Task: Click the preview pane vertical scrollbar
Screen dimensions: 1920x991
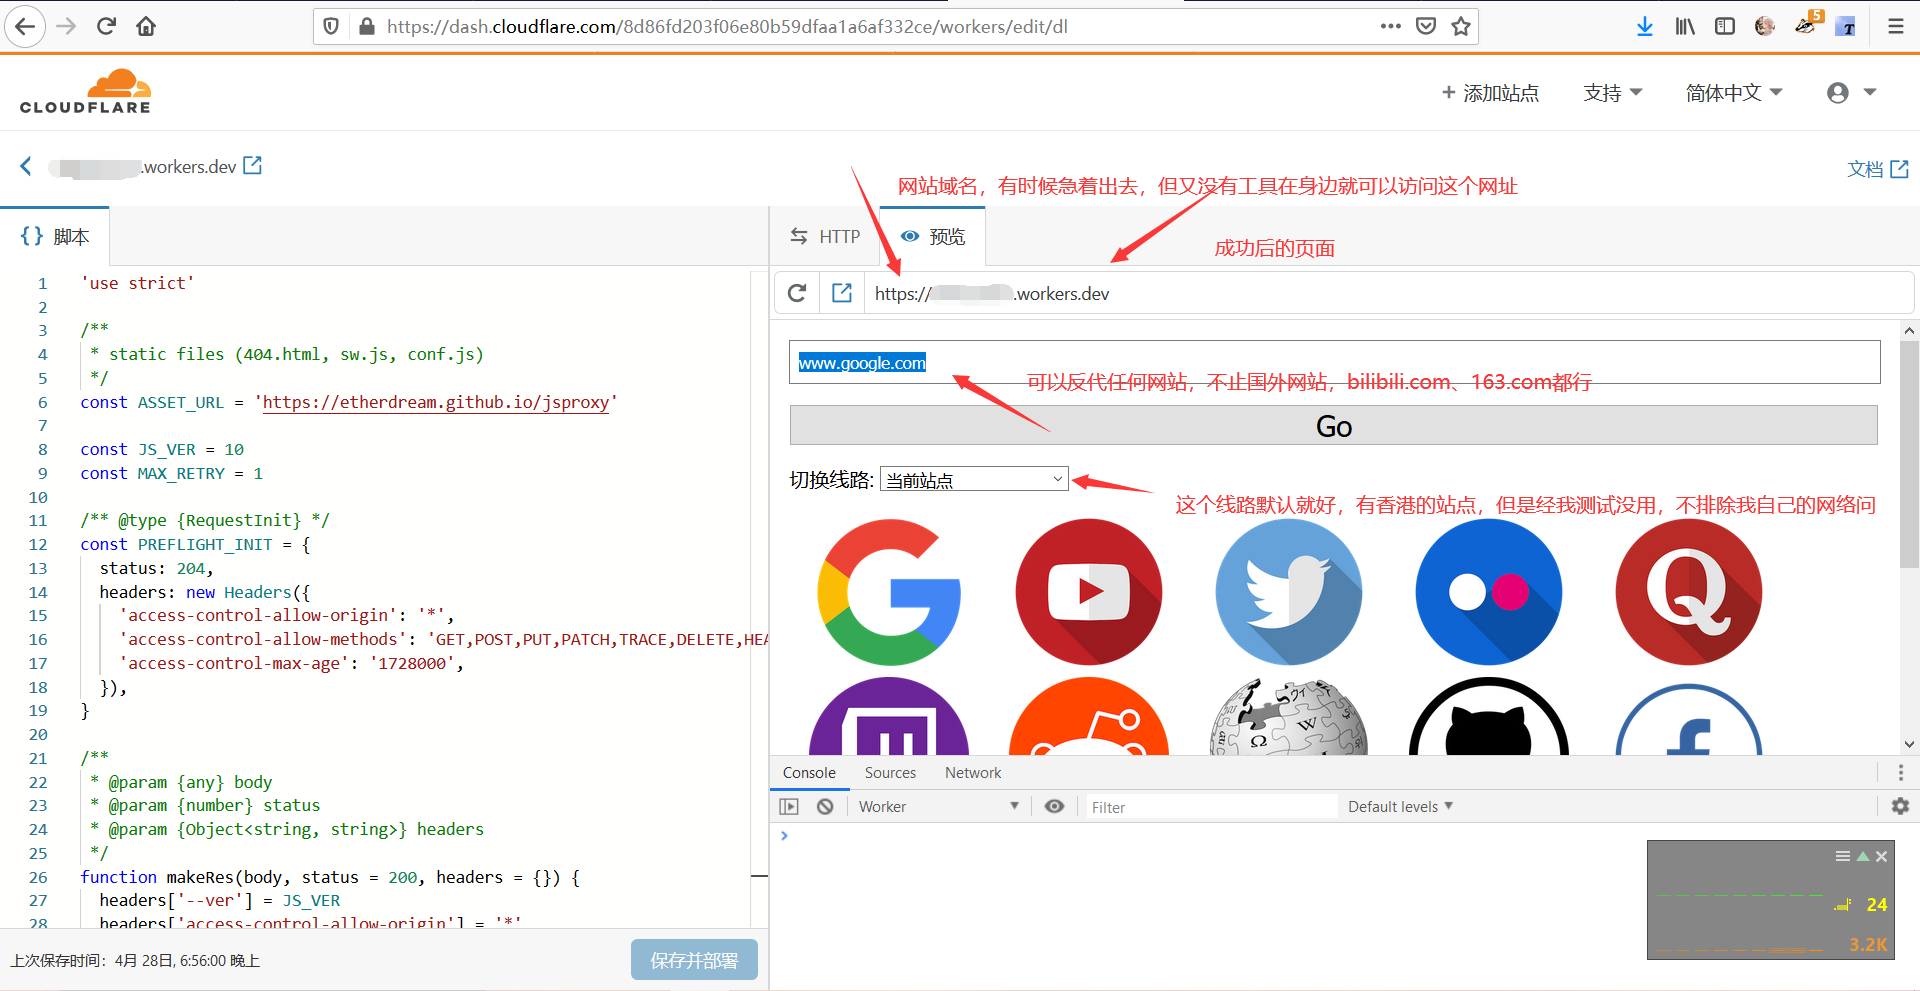Action: click(x=1909, y=455)
